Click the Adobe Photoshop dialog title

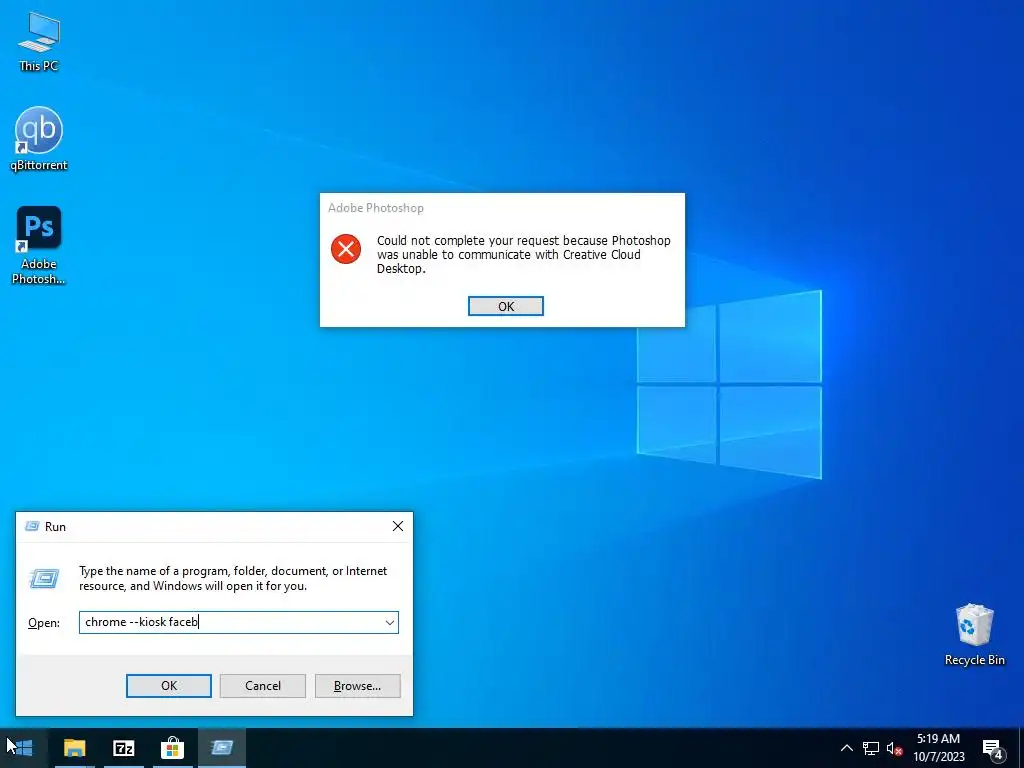376,208
